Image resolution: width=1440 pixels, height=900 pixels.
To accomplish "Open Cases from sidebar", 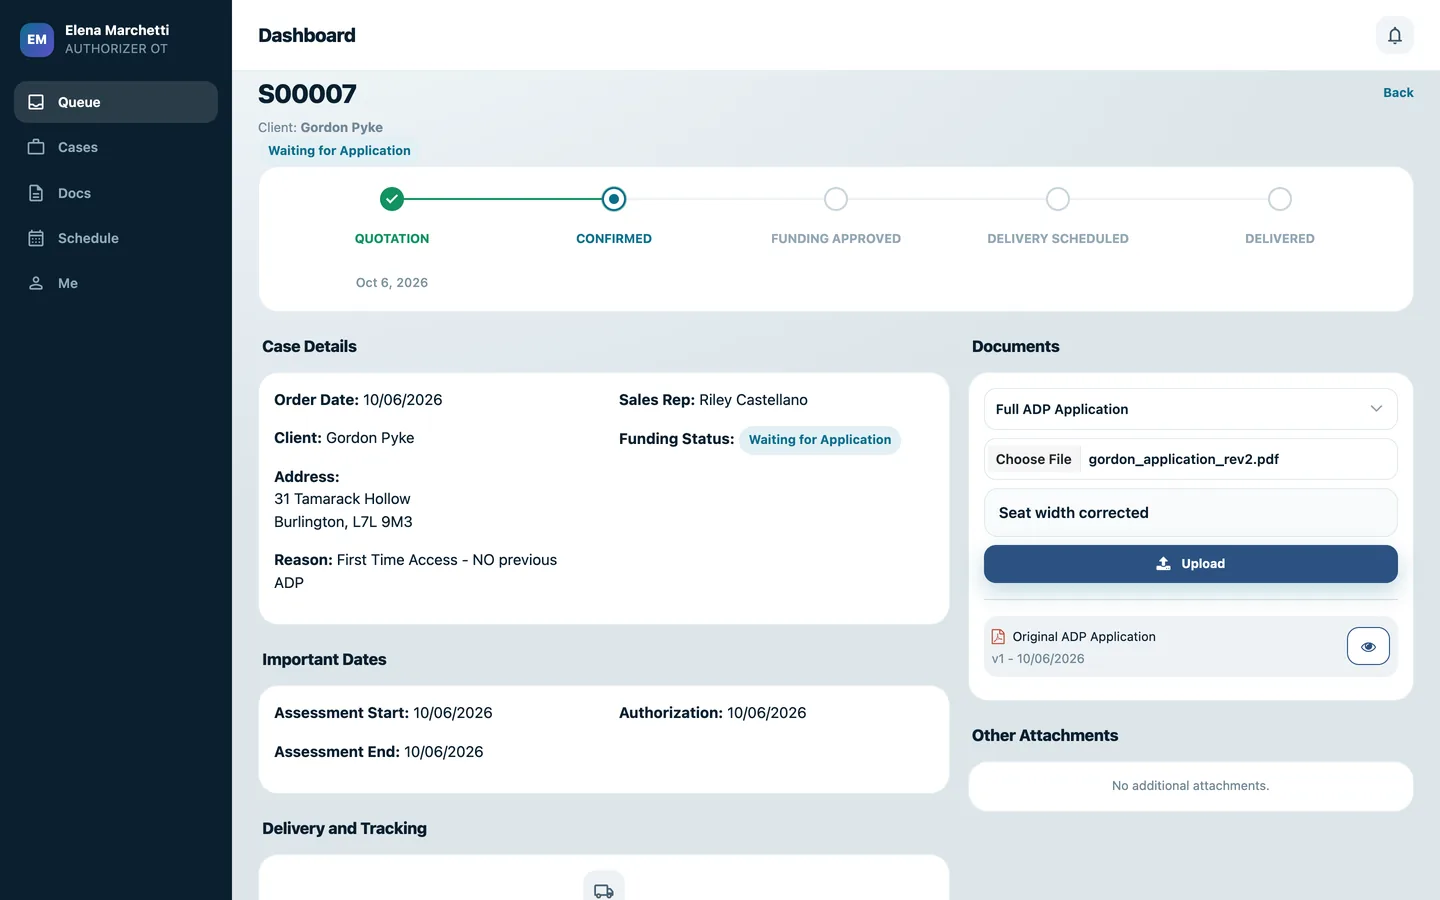I will click(x=116, y=147).
